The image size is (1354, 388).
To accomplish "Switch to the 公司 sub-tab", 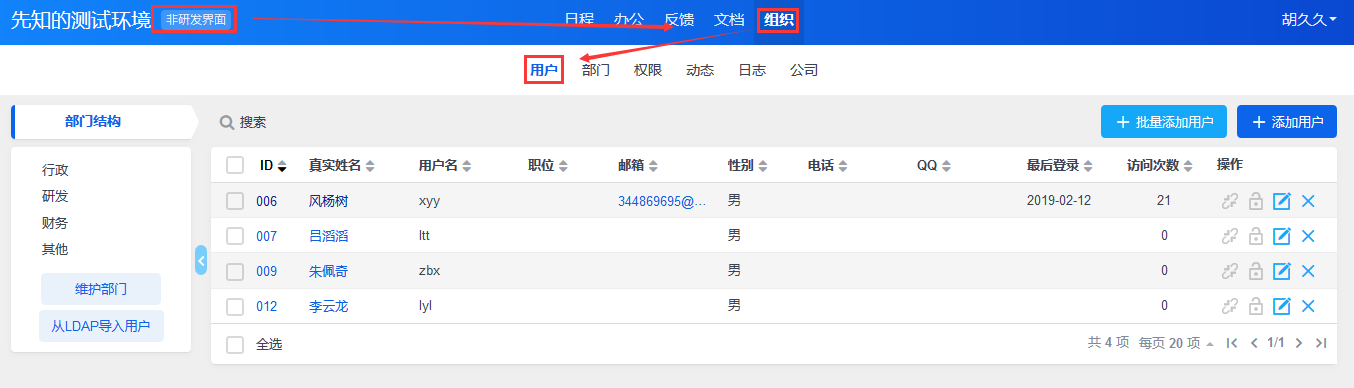I will [804, 70].
